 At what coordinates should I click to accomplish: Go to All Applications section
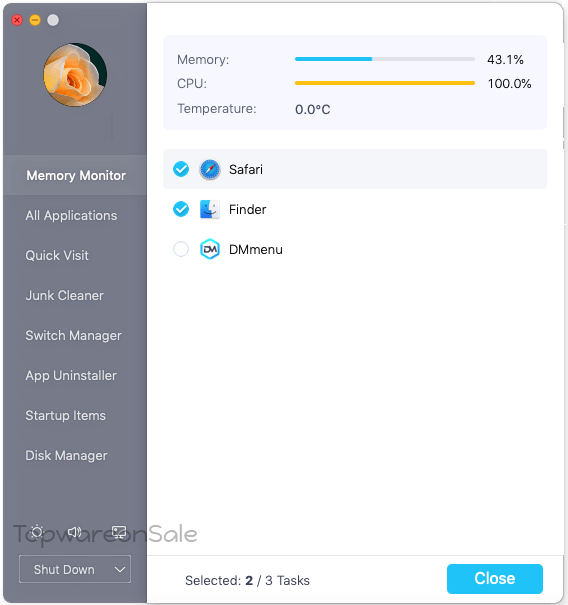pos(71,215)
